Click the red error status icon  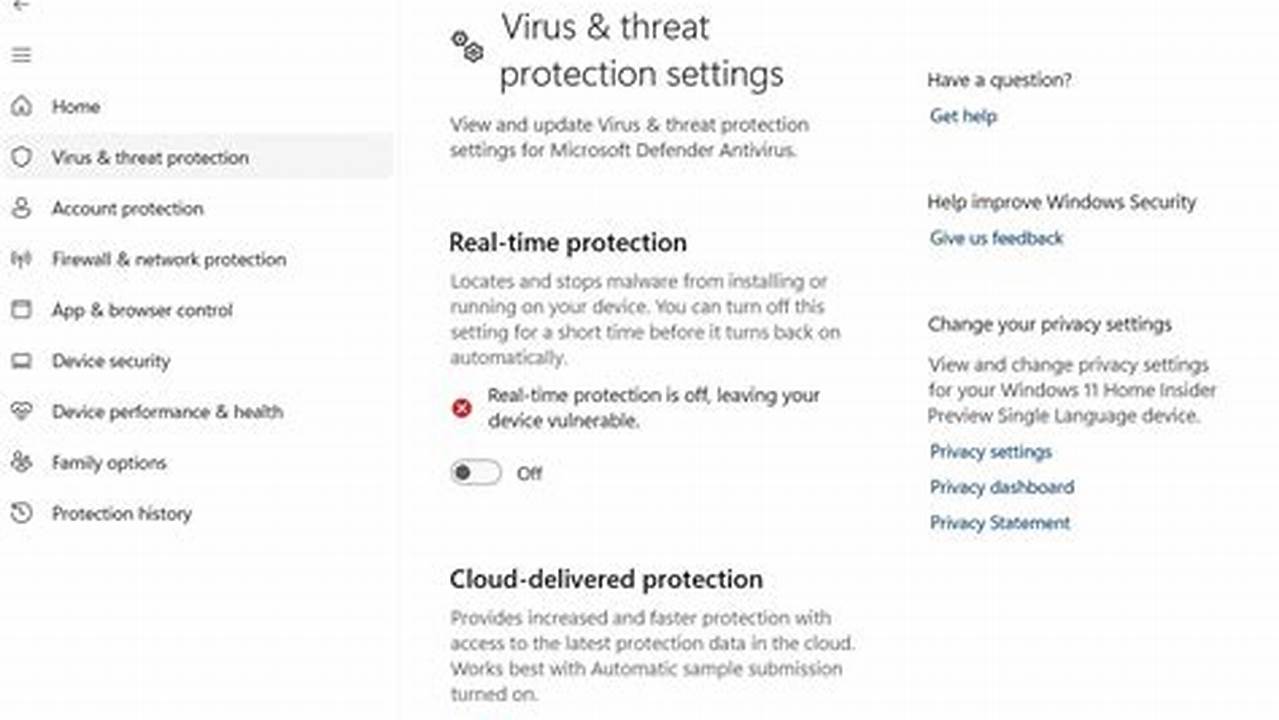(460, 407)
